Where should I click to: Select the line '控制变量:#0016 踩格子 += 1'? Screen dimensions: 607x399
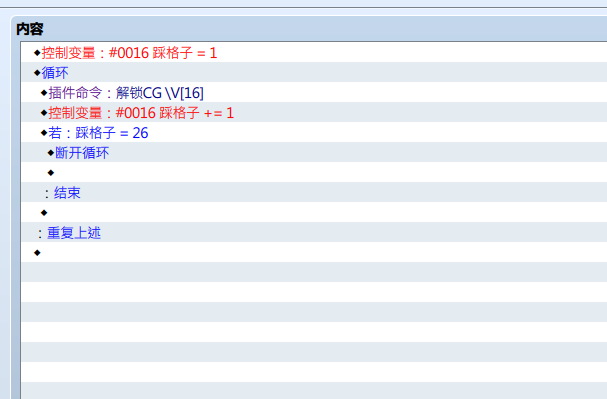(x=314, y=113)
